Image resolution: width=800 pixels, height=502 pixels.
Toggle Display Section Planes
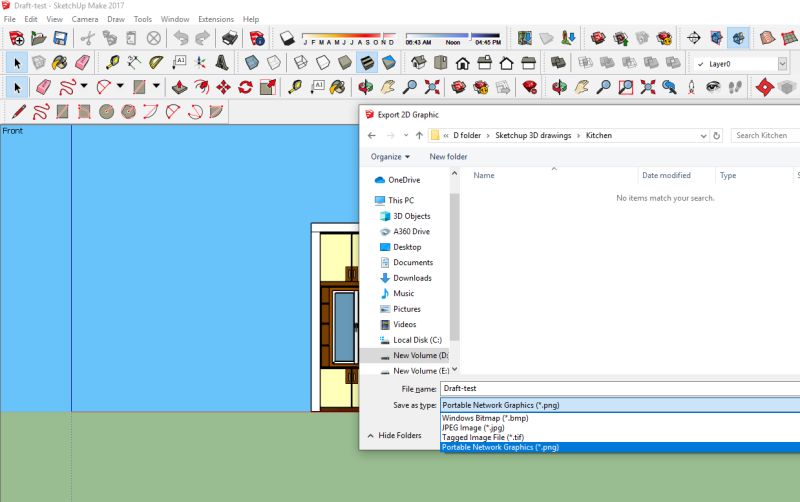coord(716,38)
